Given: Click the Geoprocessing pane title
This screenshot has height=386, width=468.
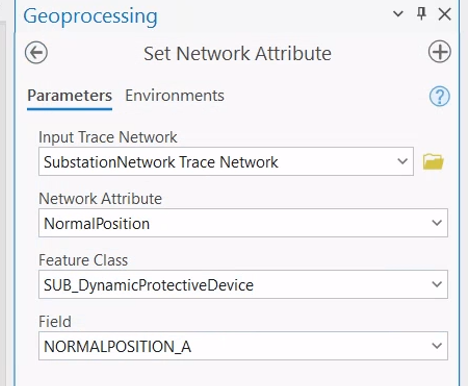Looking at the screenshot, I should (x=90, y=16).
